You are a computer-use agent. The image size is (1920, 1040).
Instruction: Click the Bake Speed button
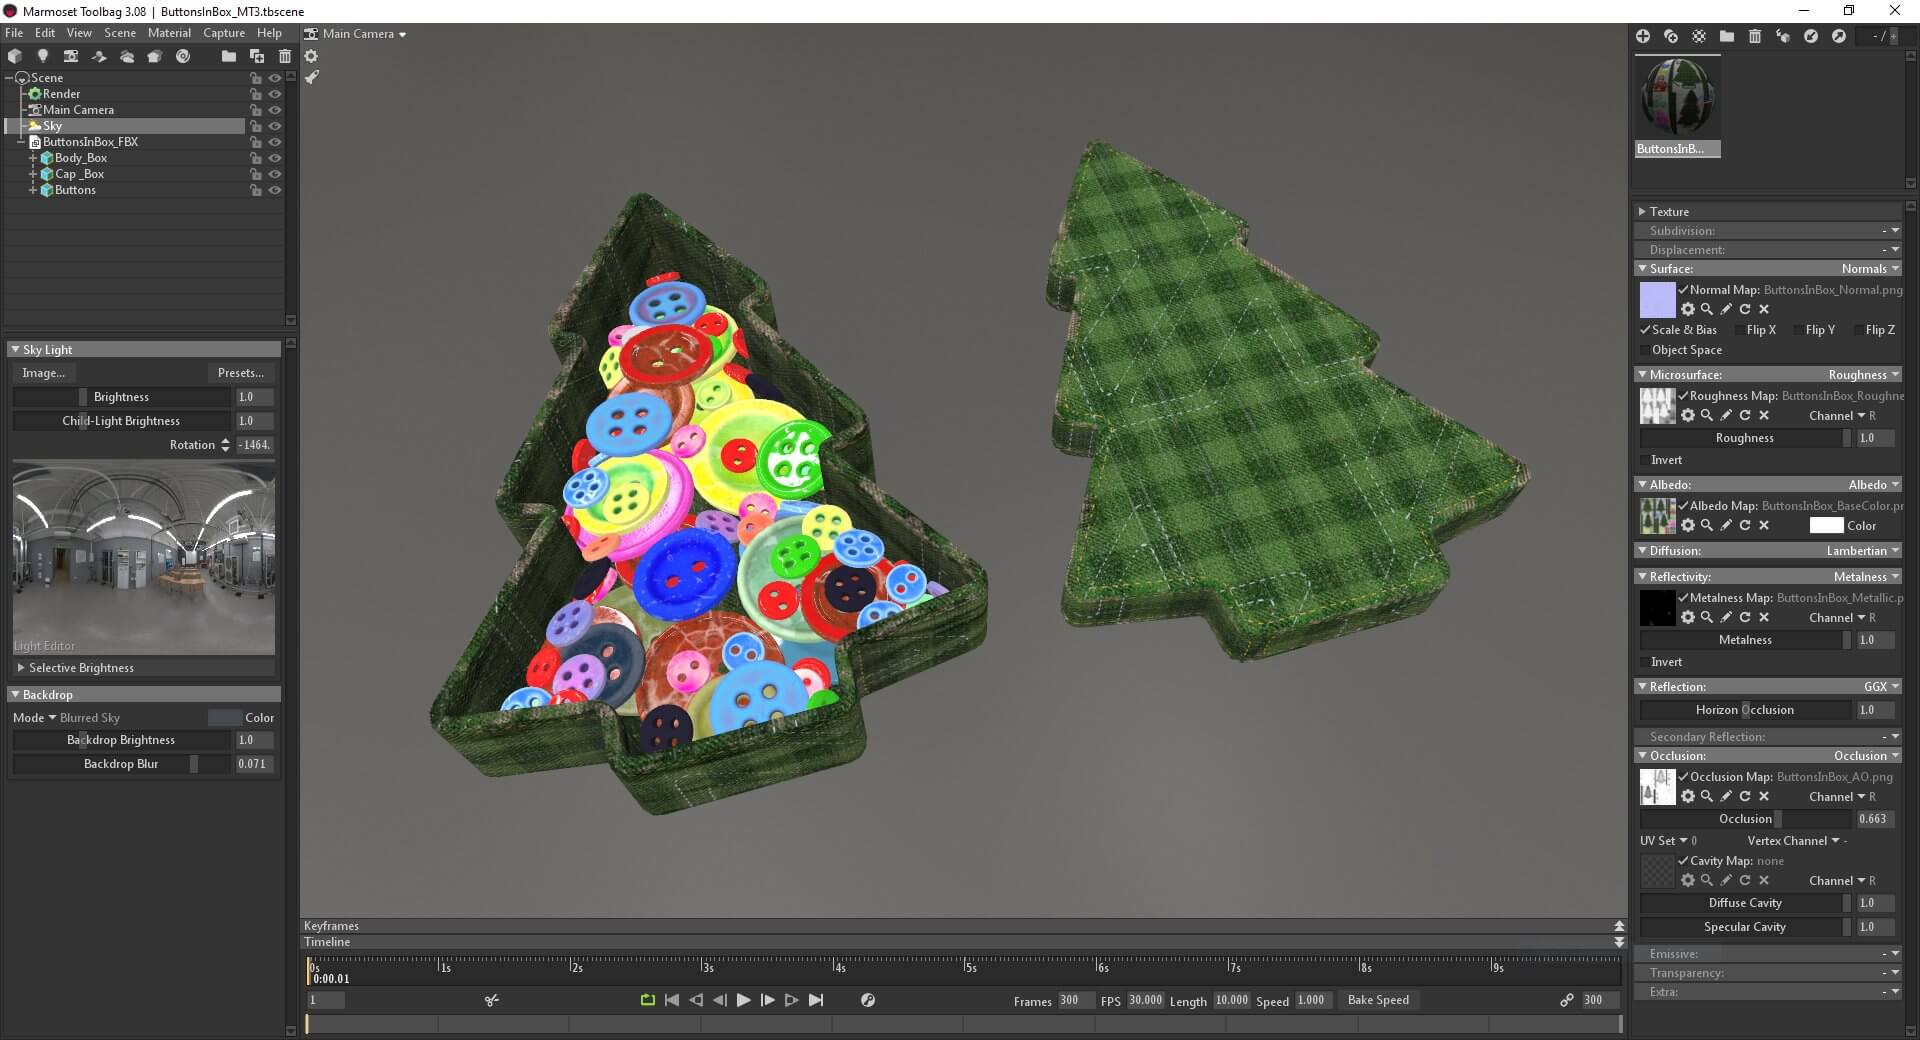[1378, 1000]
